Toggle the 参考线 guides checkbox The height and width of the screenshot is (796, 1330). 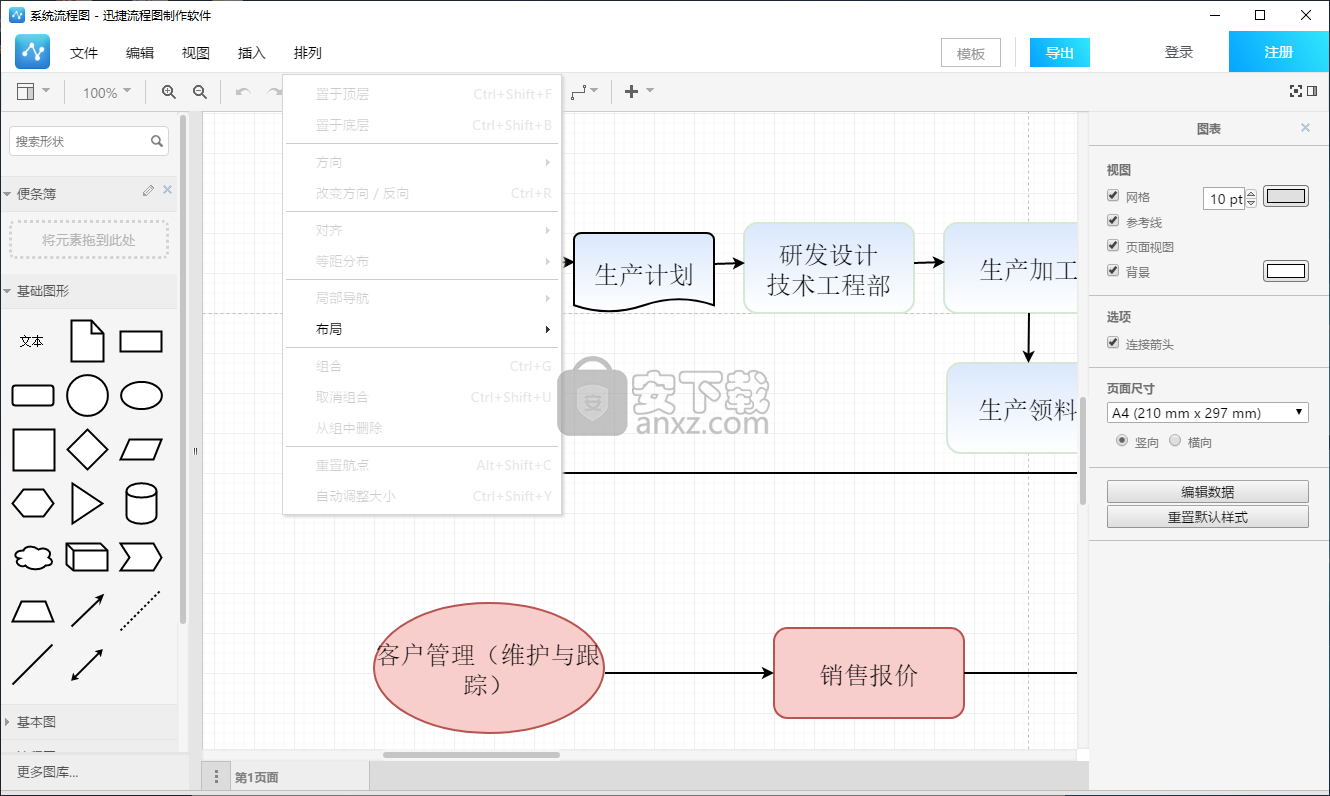point(1113,221)
